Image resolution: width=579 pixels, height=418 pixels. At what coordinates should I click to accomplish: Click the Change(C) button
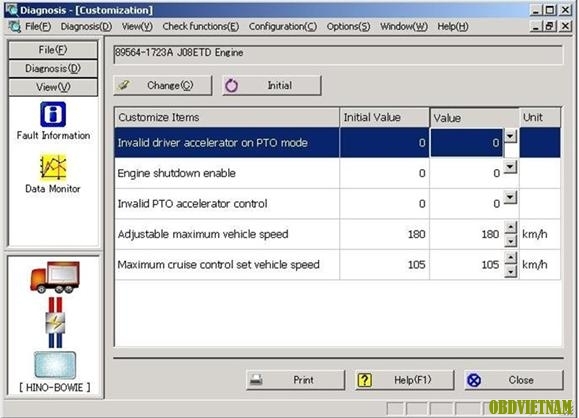(x=163, y=86)
